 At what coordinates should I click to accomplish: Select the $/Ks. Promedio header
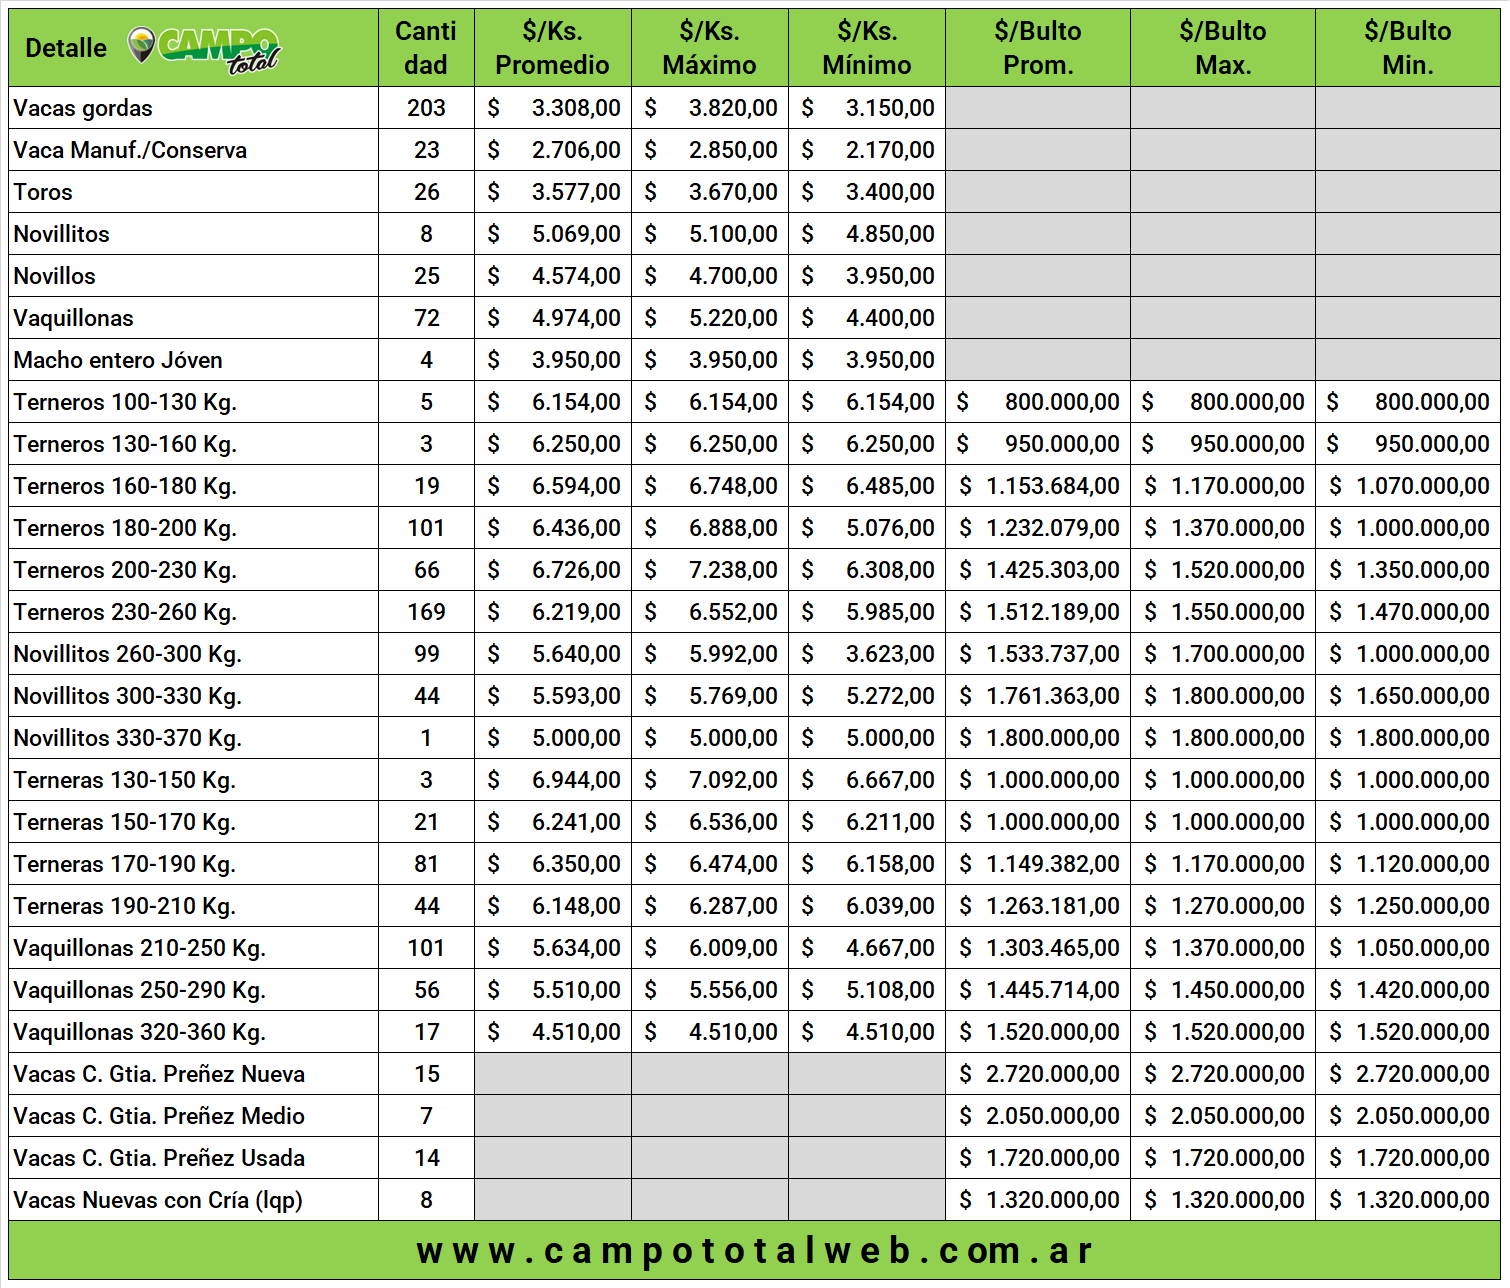[552, 48]
